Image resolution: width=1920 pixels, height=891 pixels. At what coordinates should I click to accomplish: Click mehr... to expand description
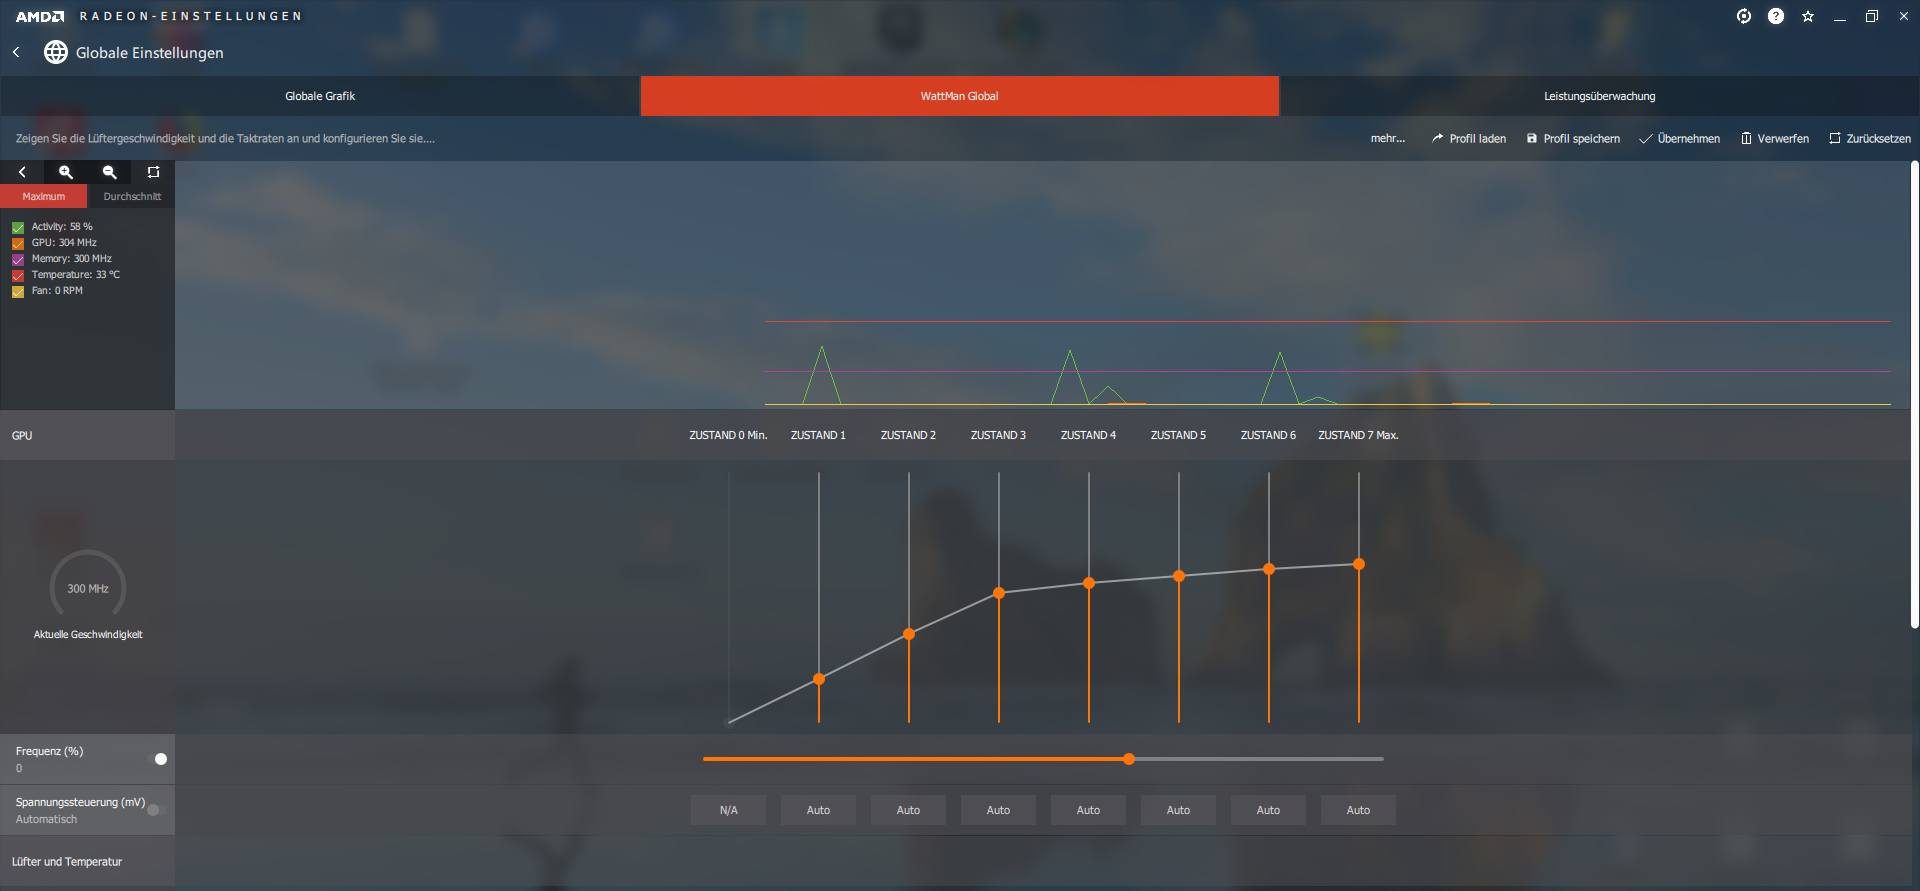[x=1388, y=139]
